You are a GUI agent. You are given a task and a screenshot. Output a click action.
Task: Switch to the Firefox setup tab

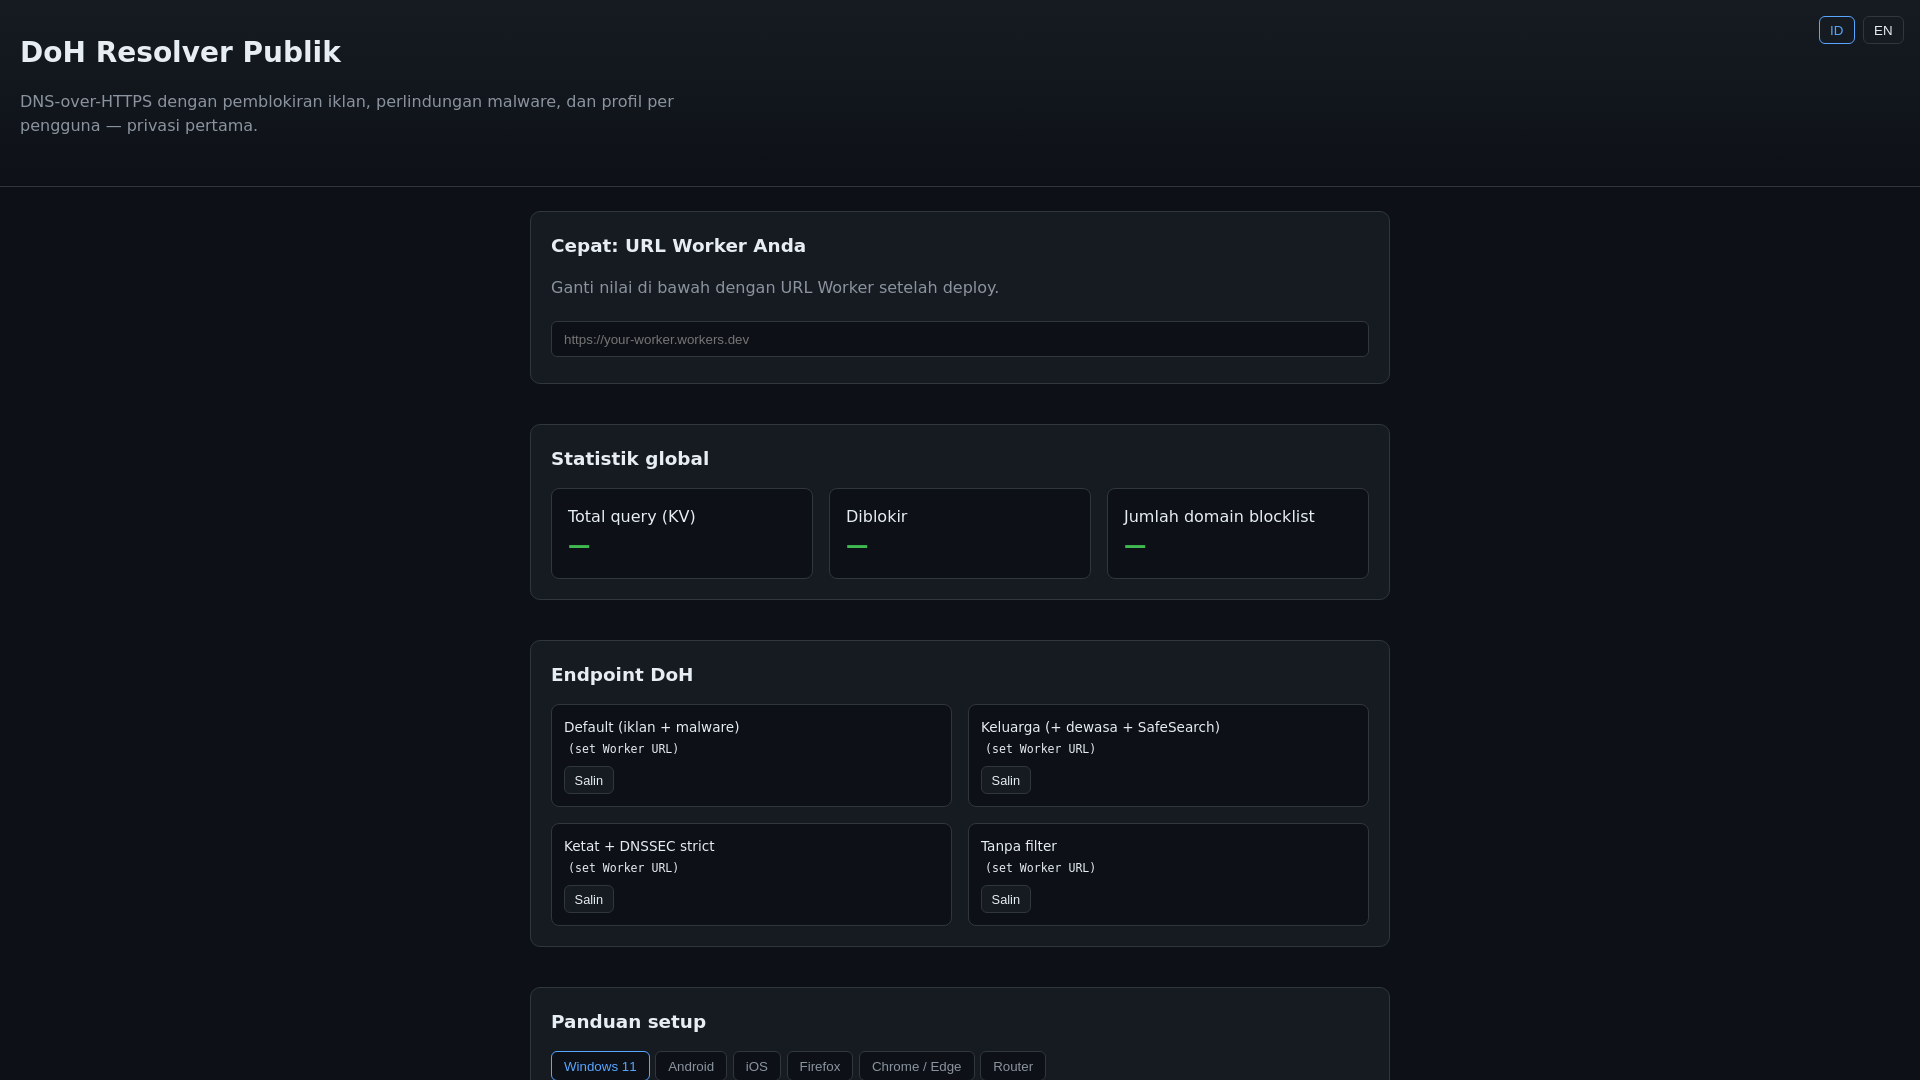coord(820,1066)
